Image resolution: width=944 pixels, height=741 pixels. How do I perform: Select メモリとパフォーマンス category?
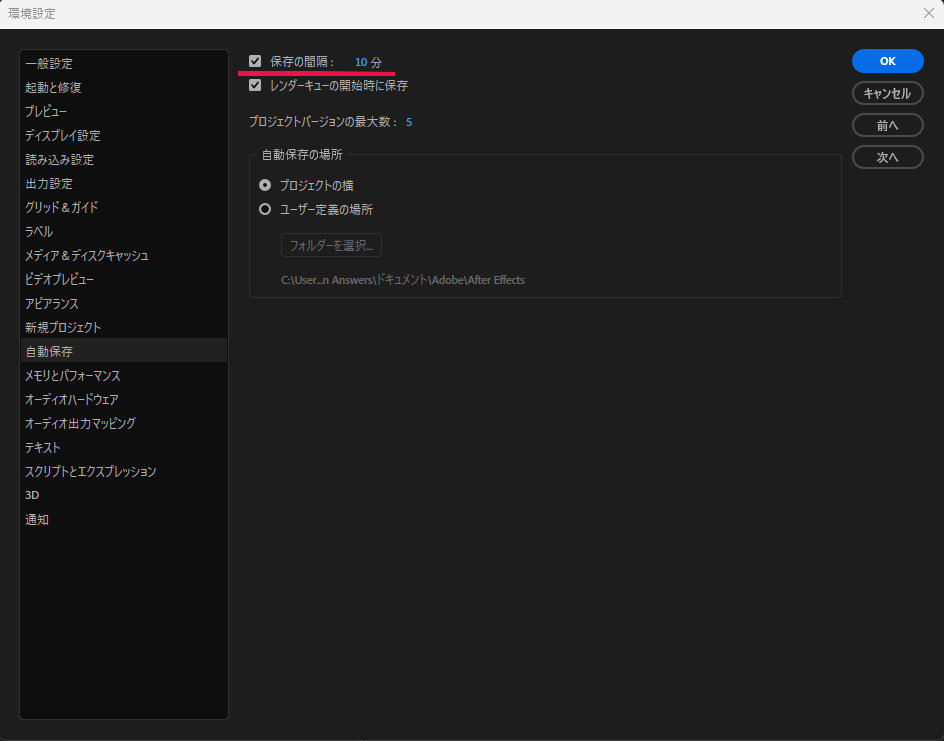point(73,376)
